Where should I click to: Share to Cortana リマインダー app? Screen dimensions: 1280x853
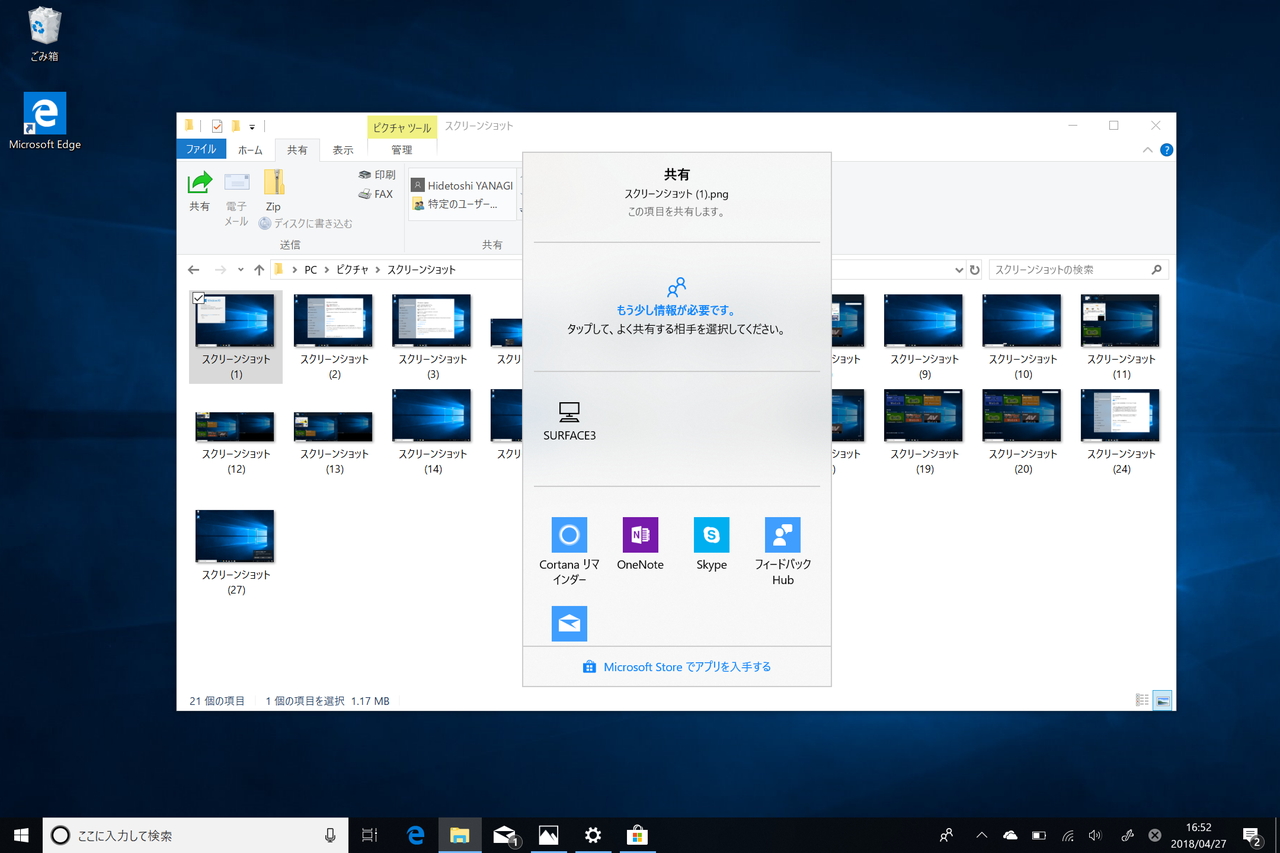569,535
